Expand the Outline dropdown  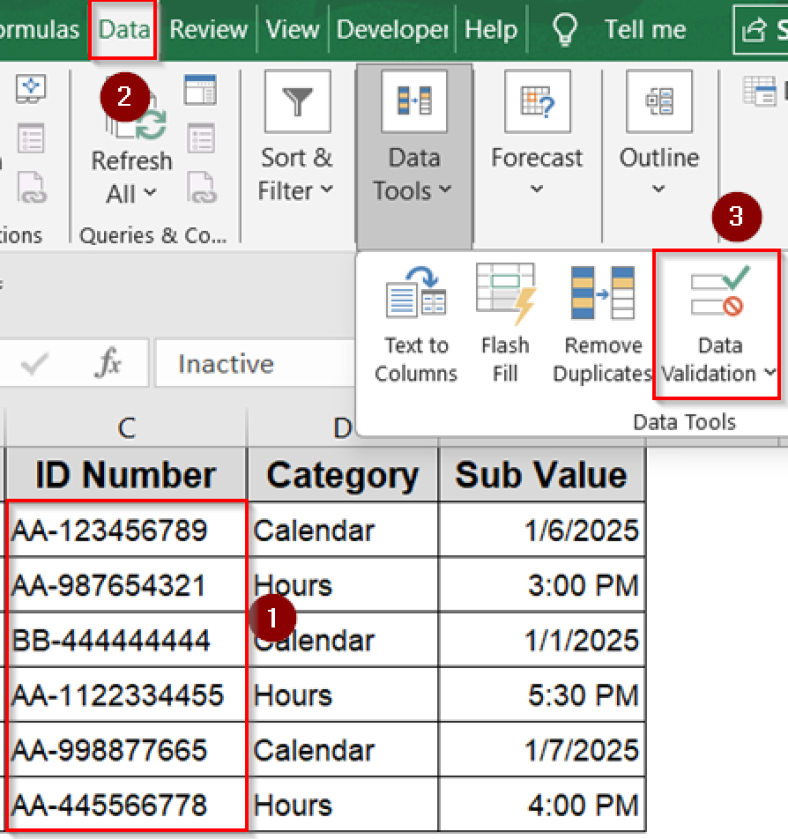coord(658,190)
